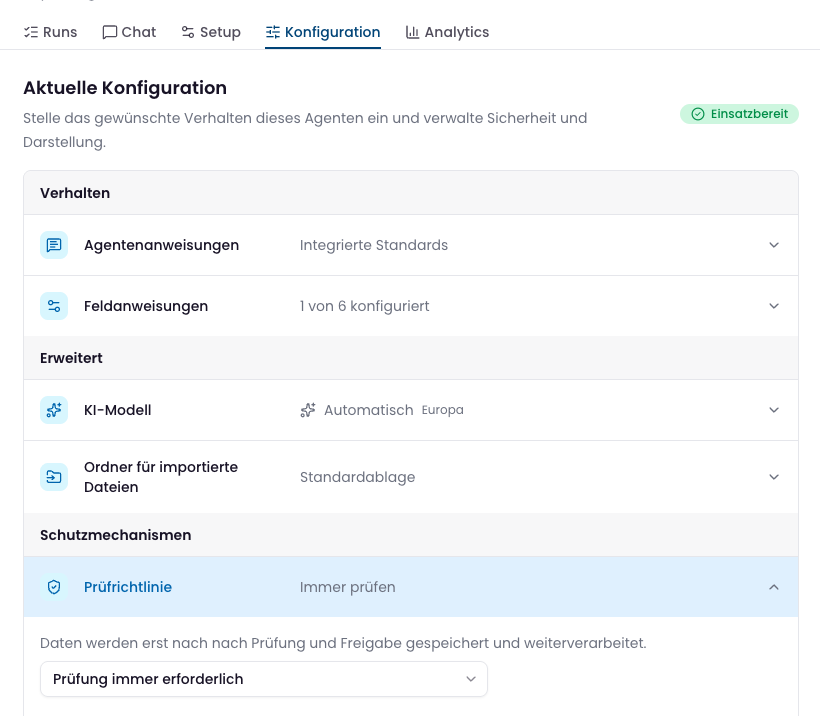Image resolution: width=820 pixels, height=716 pixels.
Task: Click the Prüfrichtlinie shield icon
Action: (54, 587)
